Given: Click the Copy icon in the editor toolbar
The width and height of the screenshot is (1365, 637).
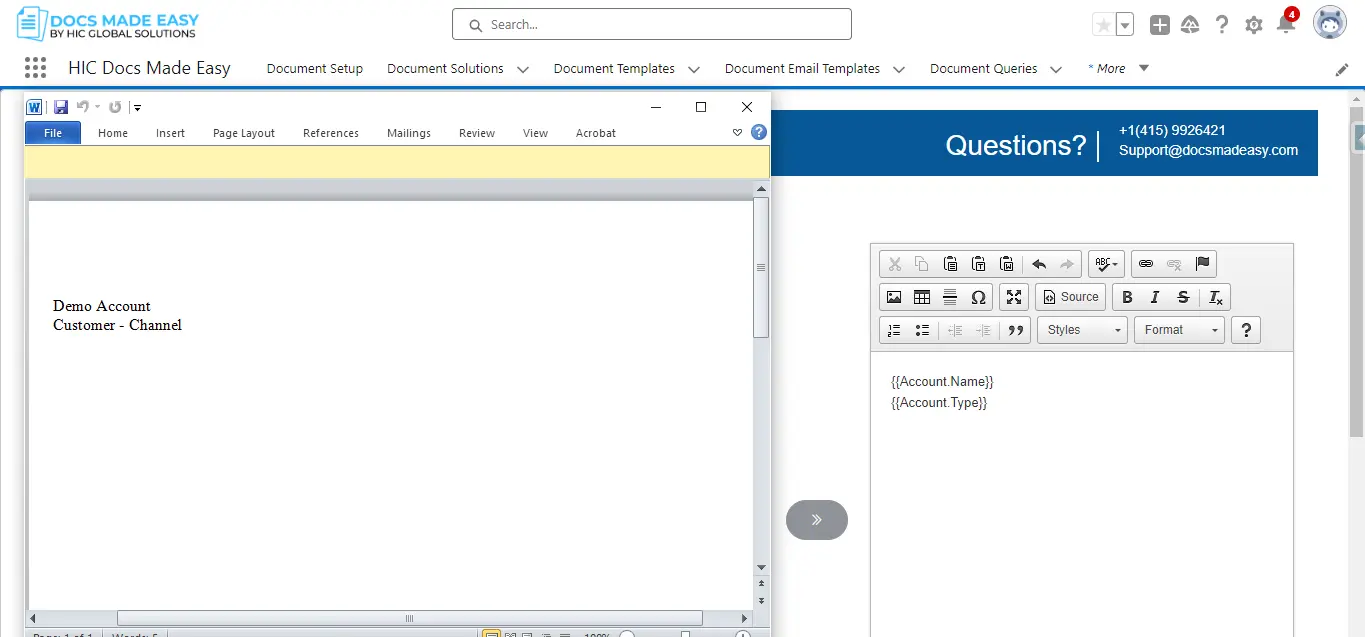Looking at the screenshot, I should click(922, 264).
